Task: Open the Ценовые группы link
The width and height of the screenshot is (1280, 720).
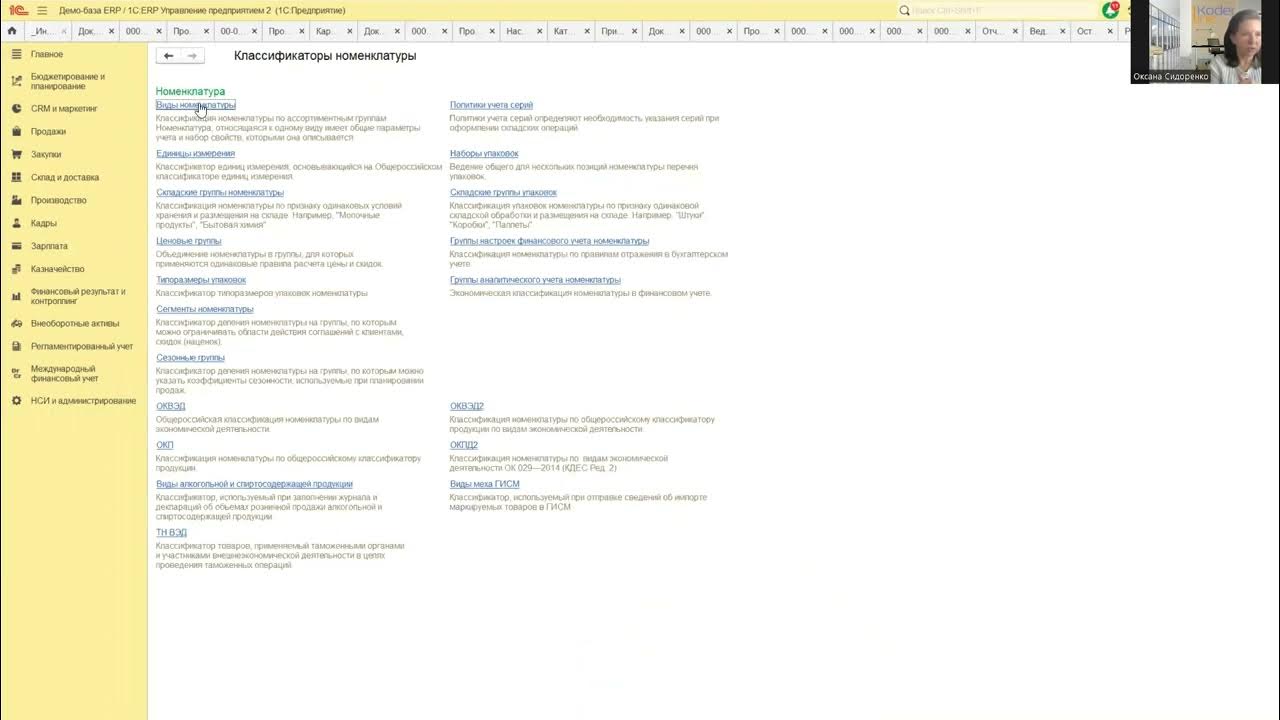Action: coord(189,241)
